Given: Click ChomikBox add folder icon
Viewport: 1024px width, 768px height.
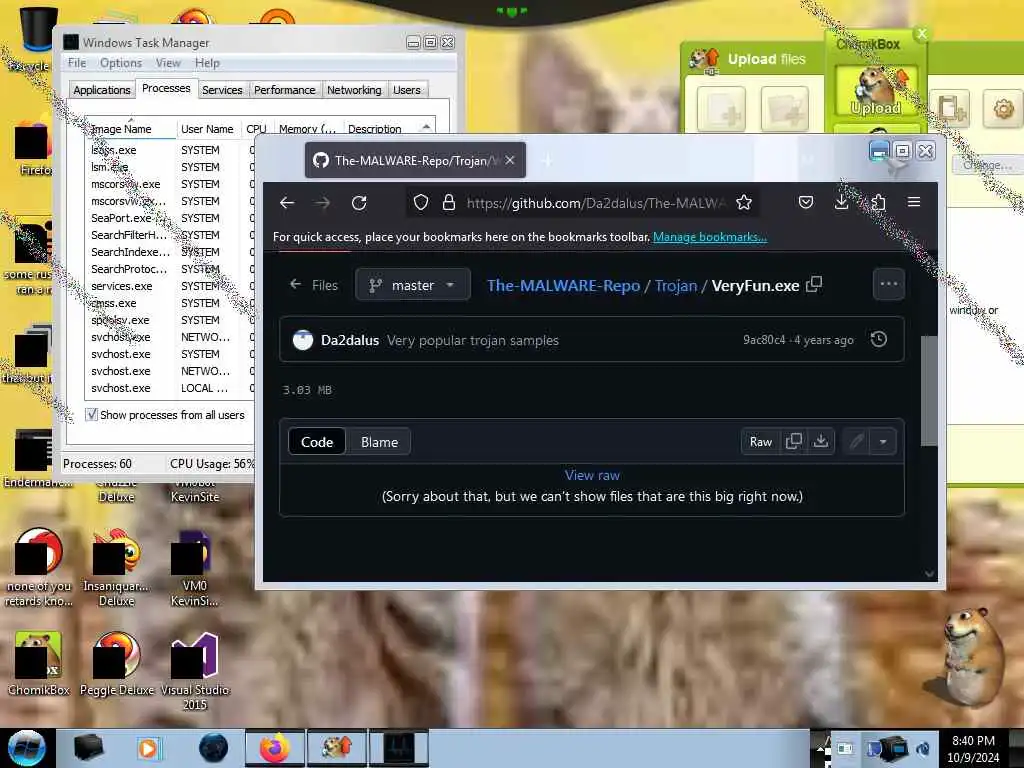Looking at the screenshot, I should click(784, 110).
